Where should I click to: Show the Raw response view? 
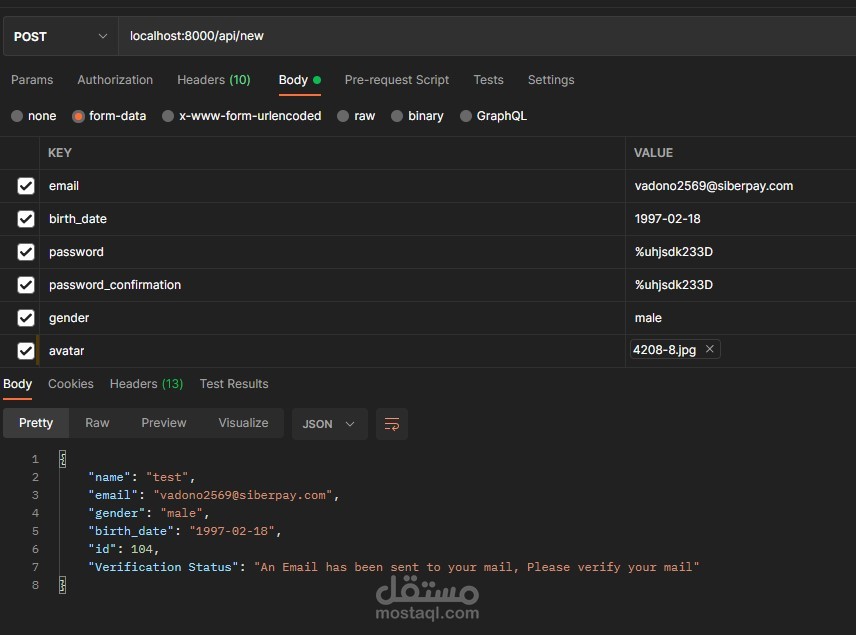pyautogui.click(x=97, y=423)
